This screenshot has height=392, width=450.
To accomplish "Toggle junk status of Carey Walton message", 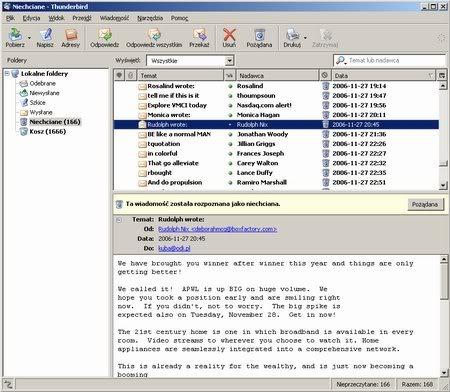I will [326, 163].
